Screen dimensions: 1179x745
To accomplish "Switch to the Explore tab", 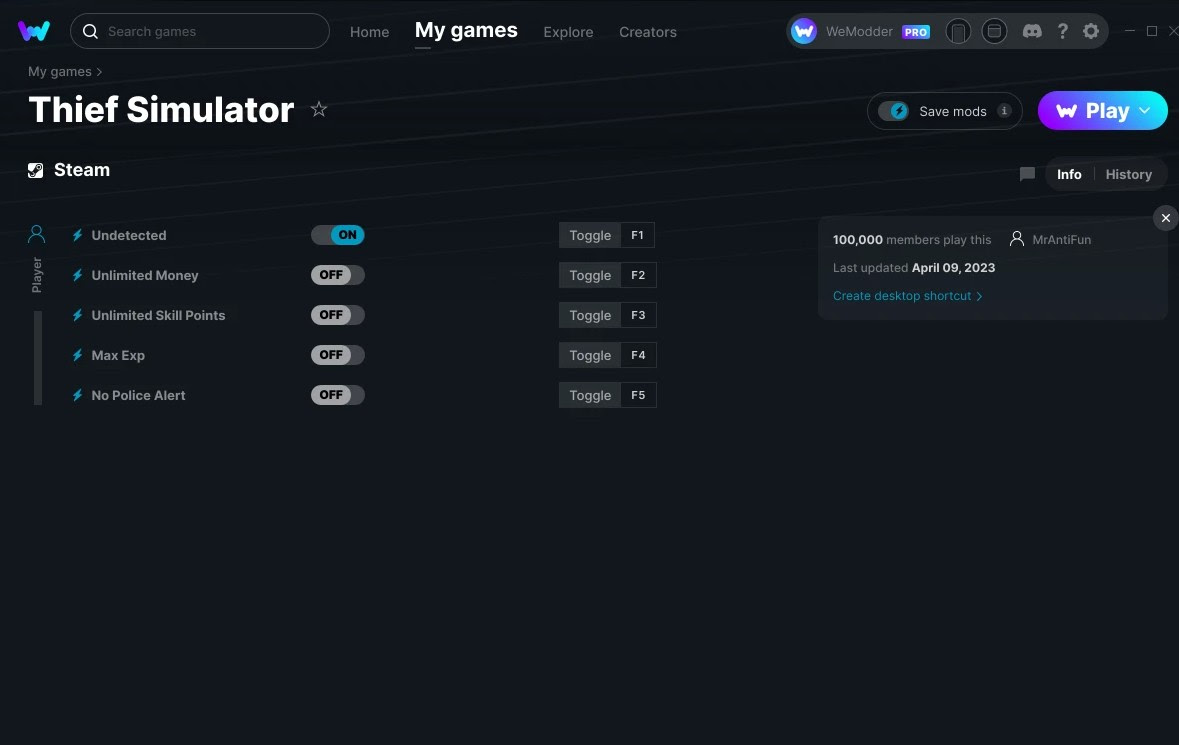I will (568, 32).
